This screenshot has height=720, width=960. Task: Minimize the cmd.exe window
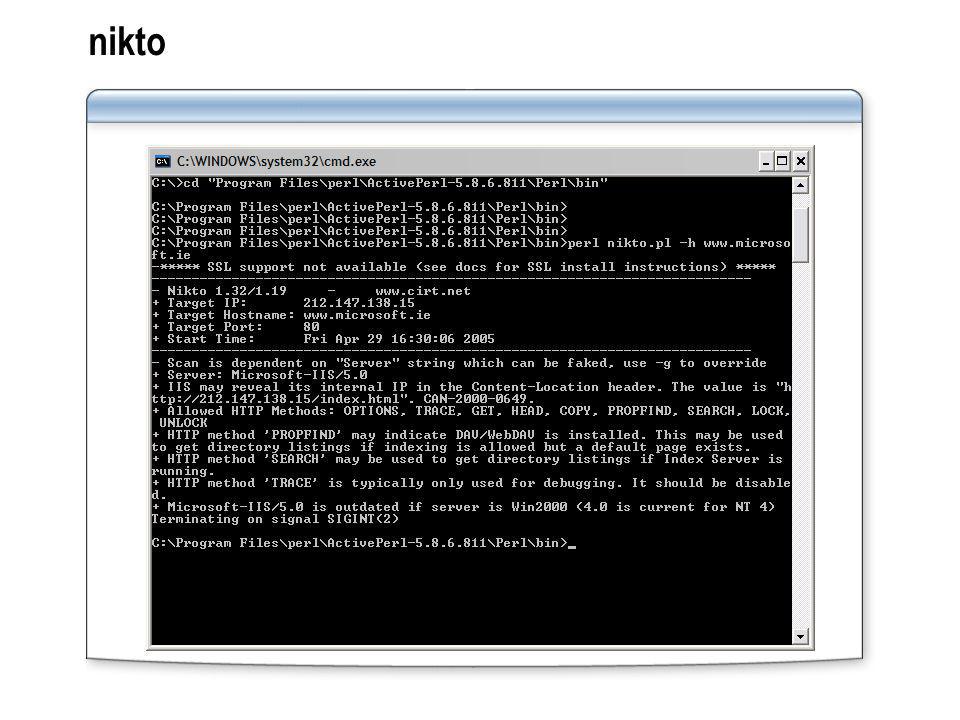tap(765, 162)
